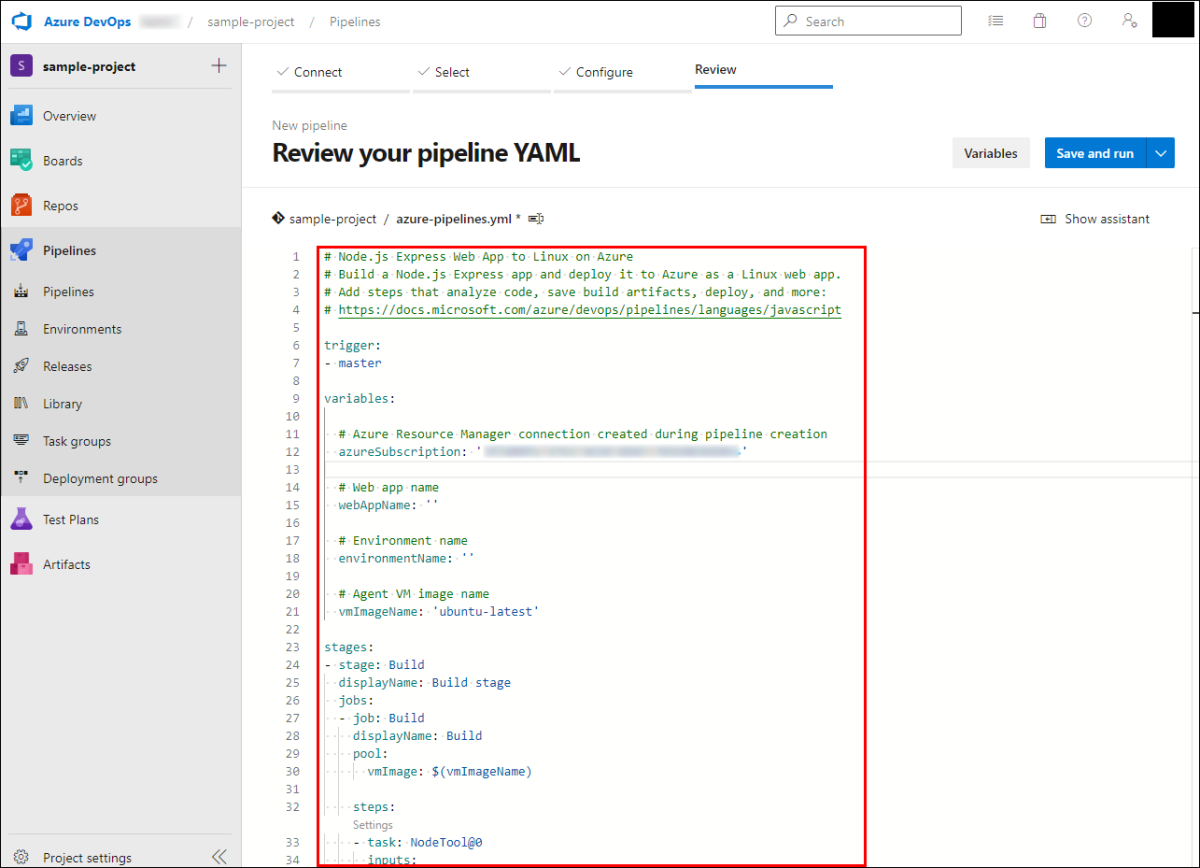Click the sample-project repo path link

333,219
